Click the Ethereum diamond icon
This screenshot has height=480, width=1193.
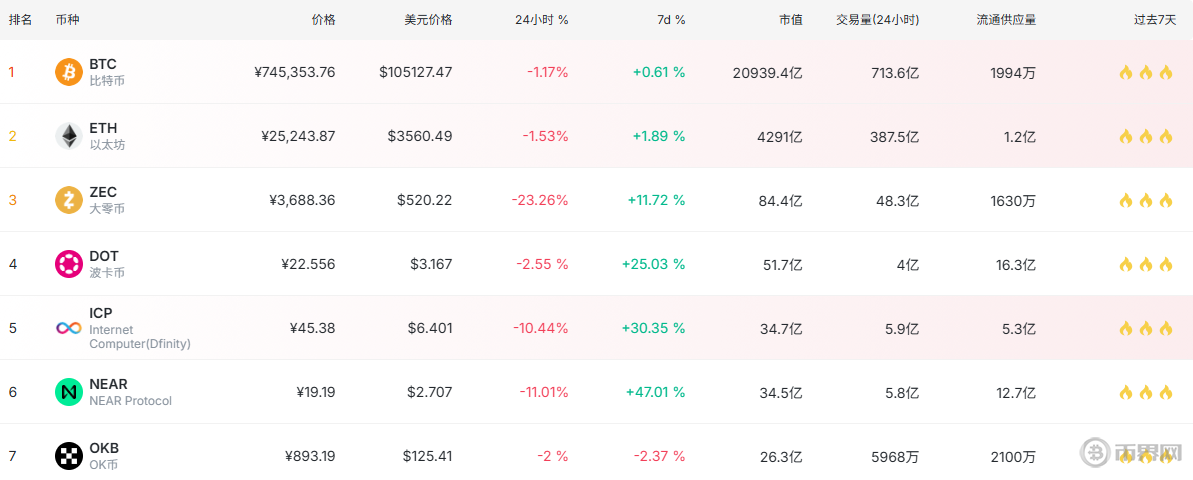[x=68, y=136]
